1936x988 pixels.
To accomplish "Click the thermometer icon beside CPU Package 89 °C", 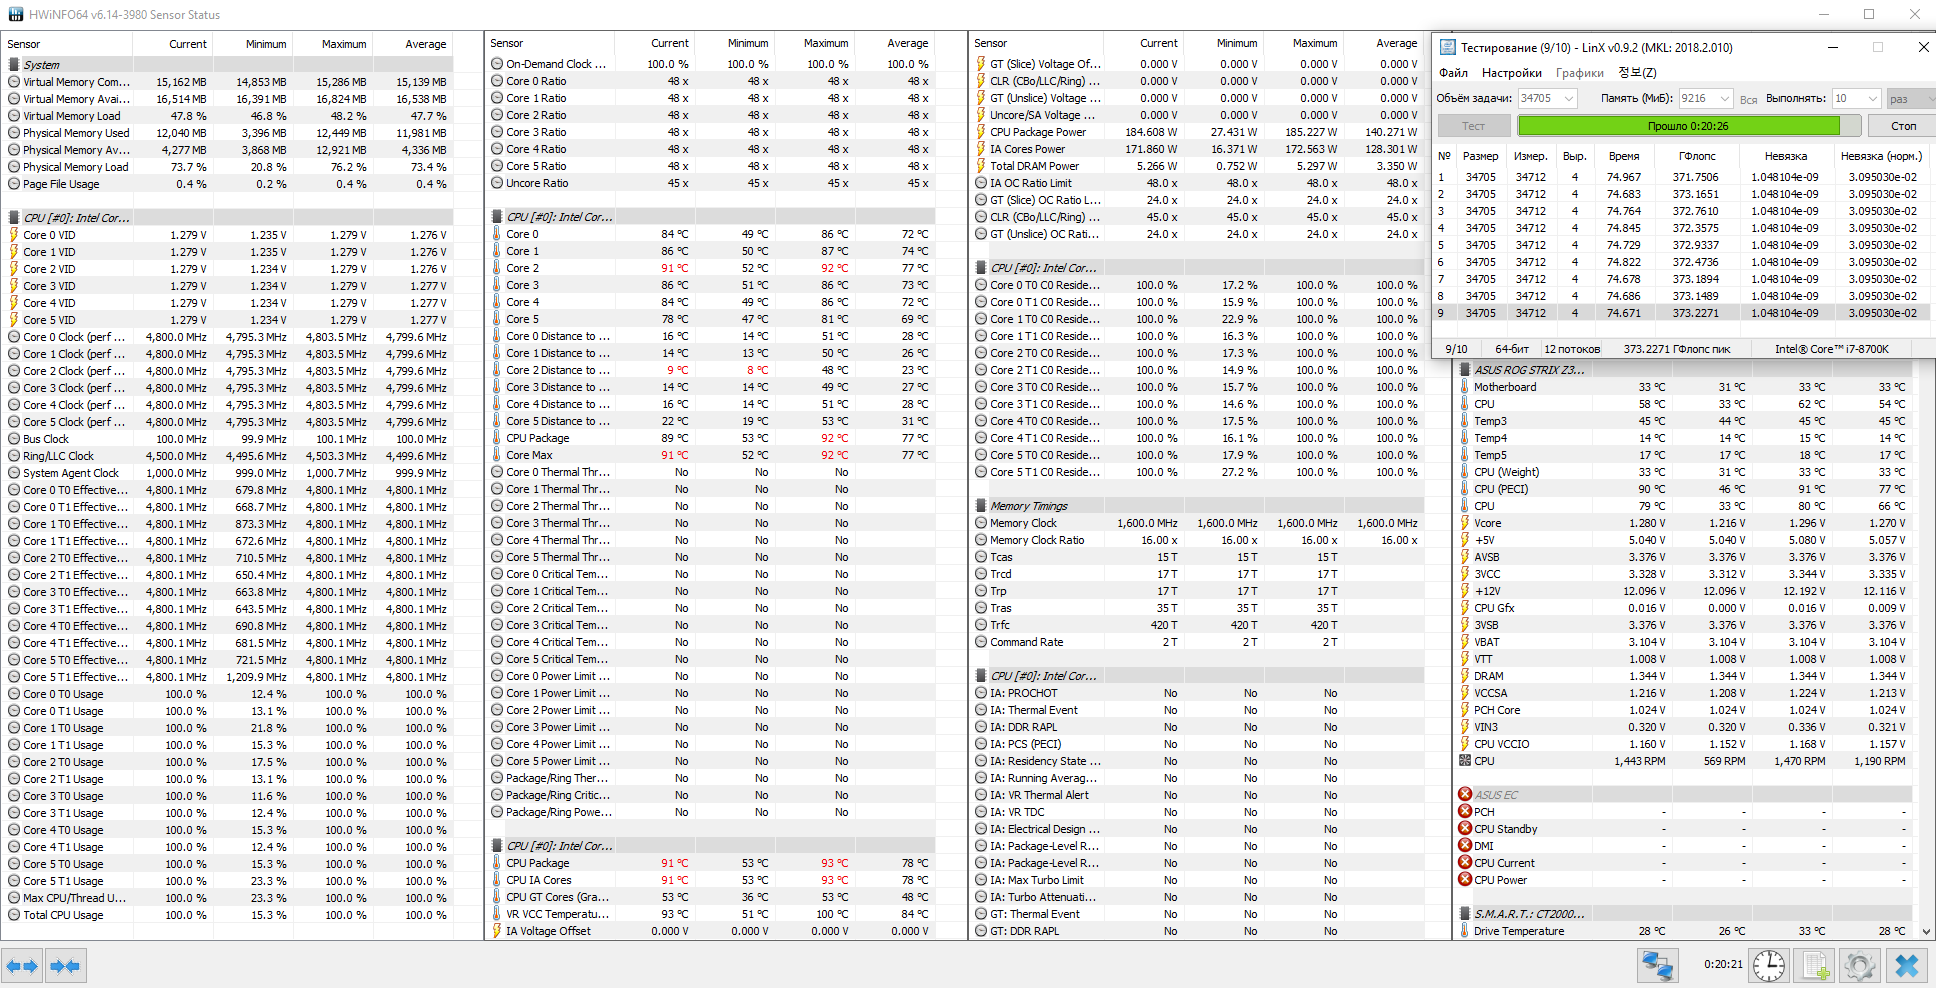I will [497, 438].
